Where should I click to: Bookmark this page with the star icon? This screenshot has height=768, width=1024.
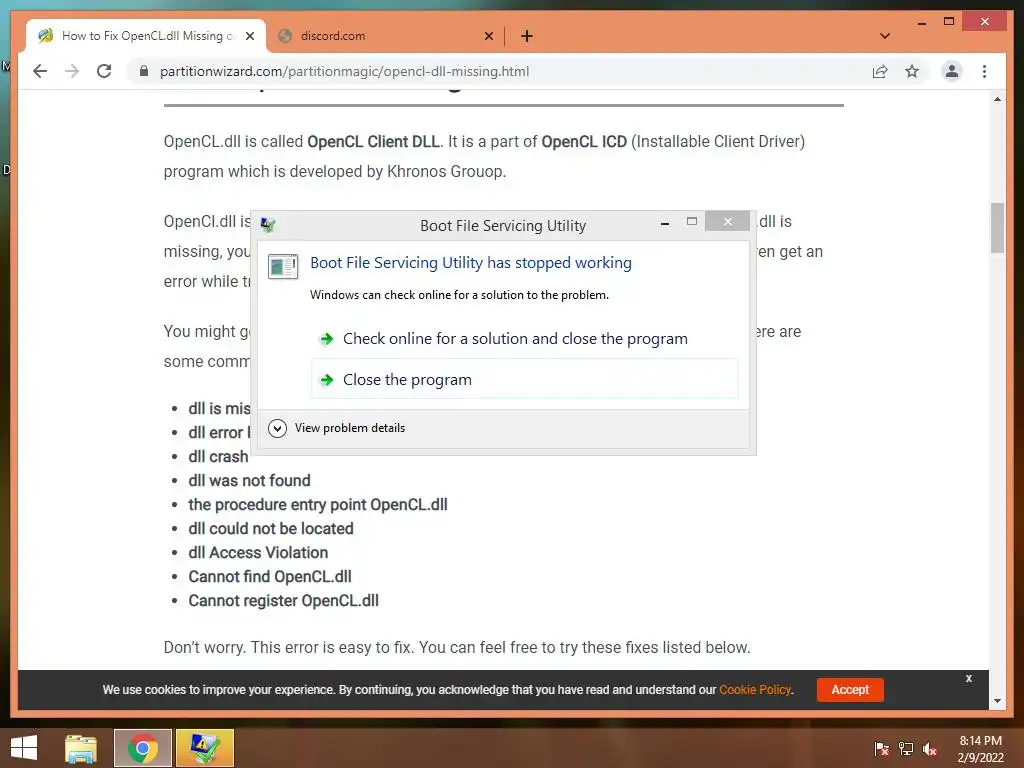click(x=912, y=71)
